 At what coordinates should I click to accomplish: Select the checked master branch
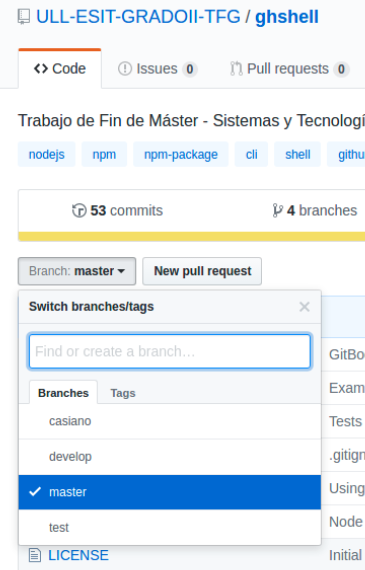coord(170,492)
